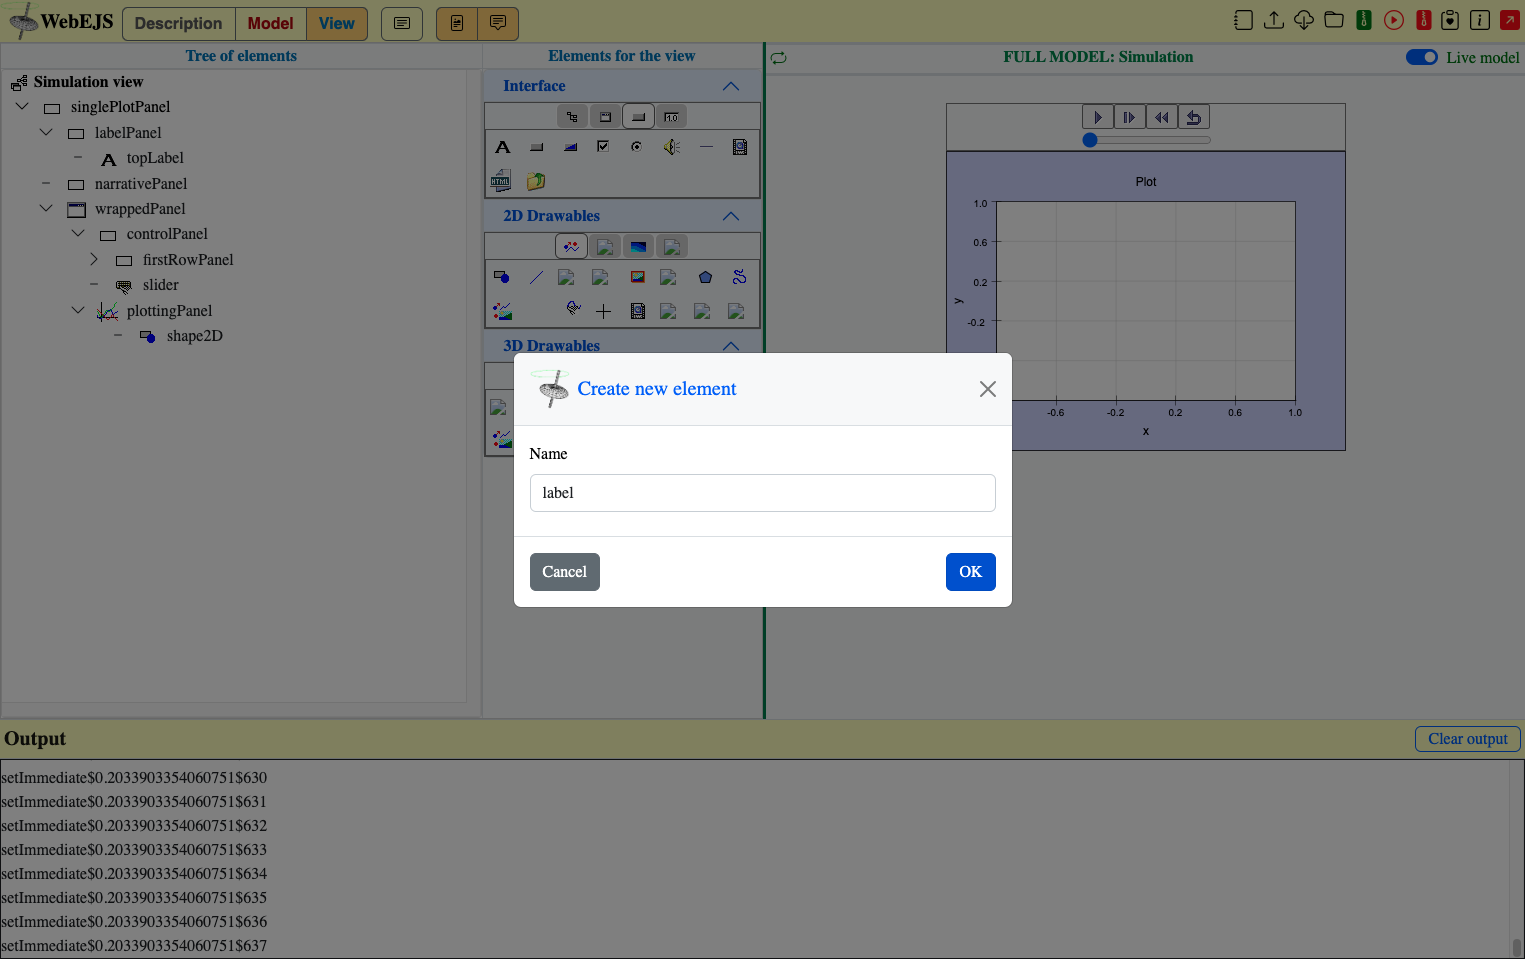Open the folder icon in top toolbar
The image size is (1525, 959).
pyautogui.click(x=1334, y=20)
